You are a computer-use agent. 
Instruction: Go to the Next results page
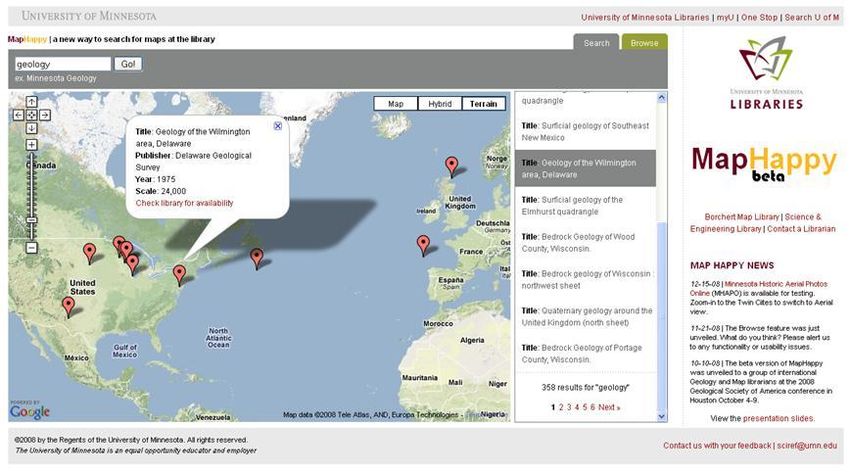point(609,407)
